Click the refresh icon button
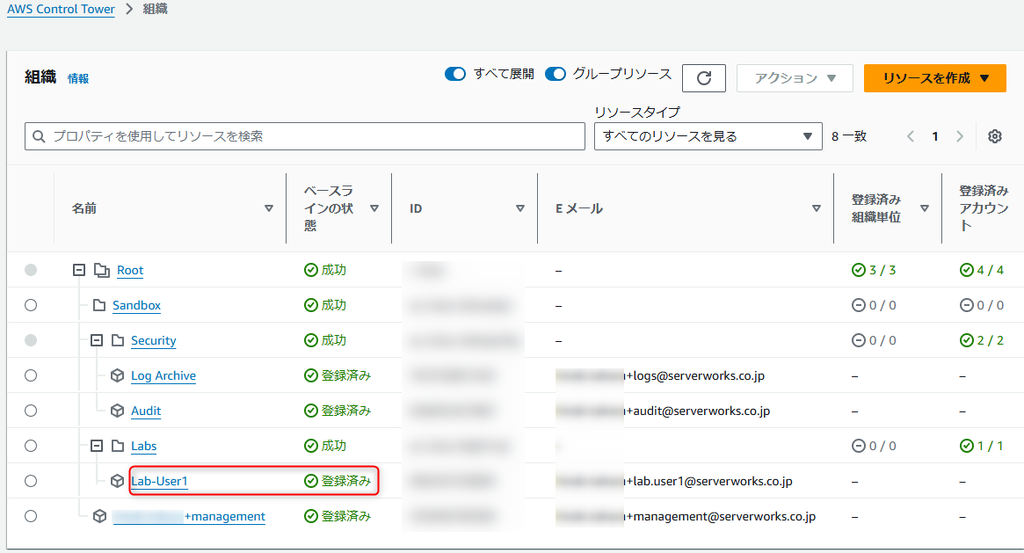 [x=703, y=78]
